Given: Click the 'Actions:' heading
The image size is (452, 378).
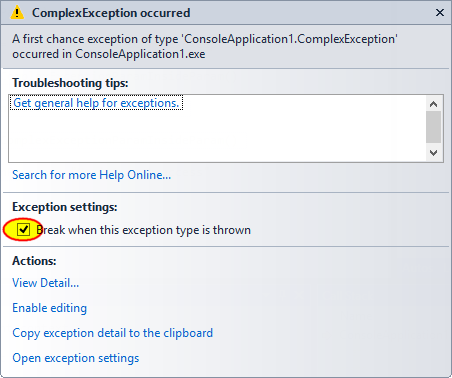Looking at the screenshot, I should 34,261.
